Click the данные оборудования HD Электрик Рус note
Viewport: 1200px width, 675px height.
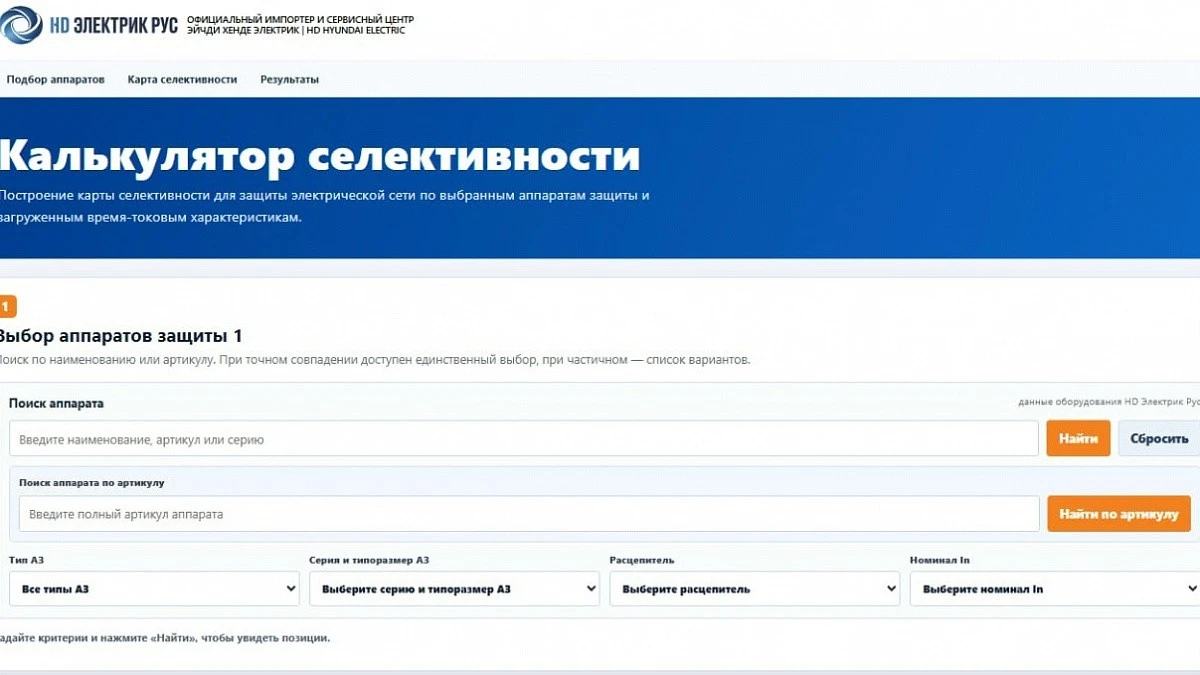1109,402
